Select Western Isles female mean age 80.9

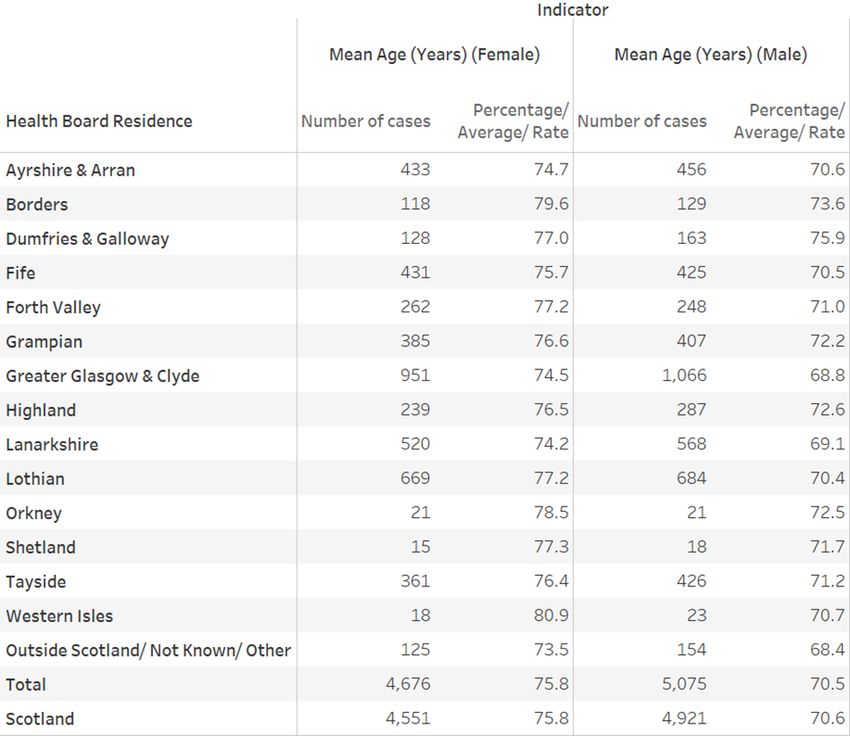(x=551, y=615)
